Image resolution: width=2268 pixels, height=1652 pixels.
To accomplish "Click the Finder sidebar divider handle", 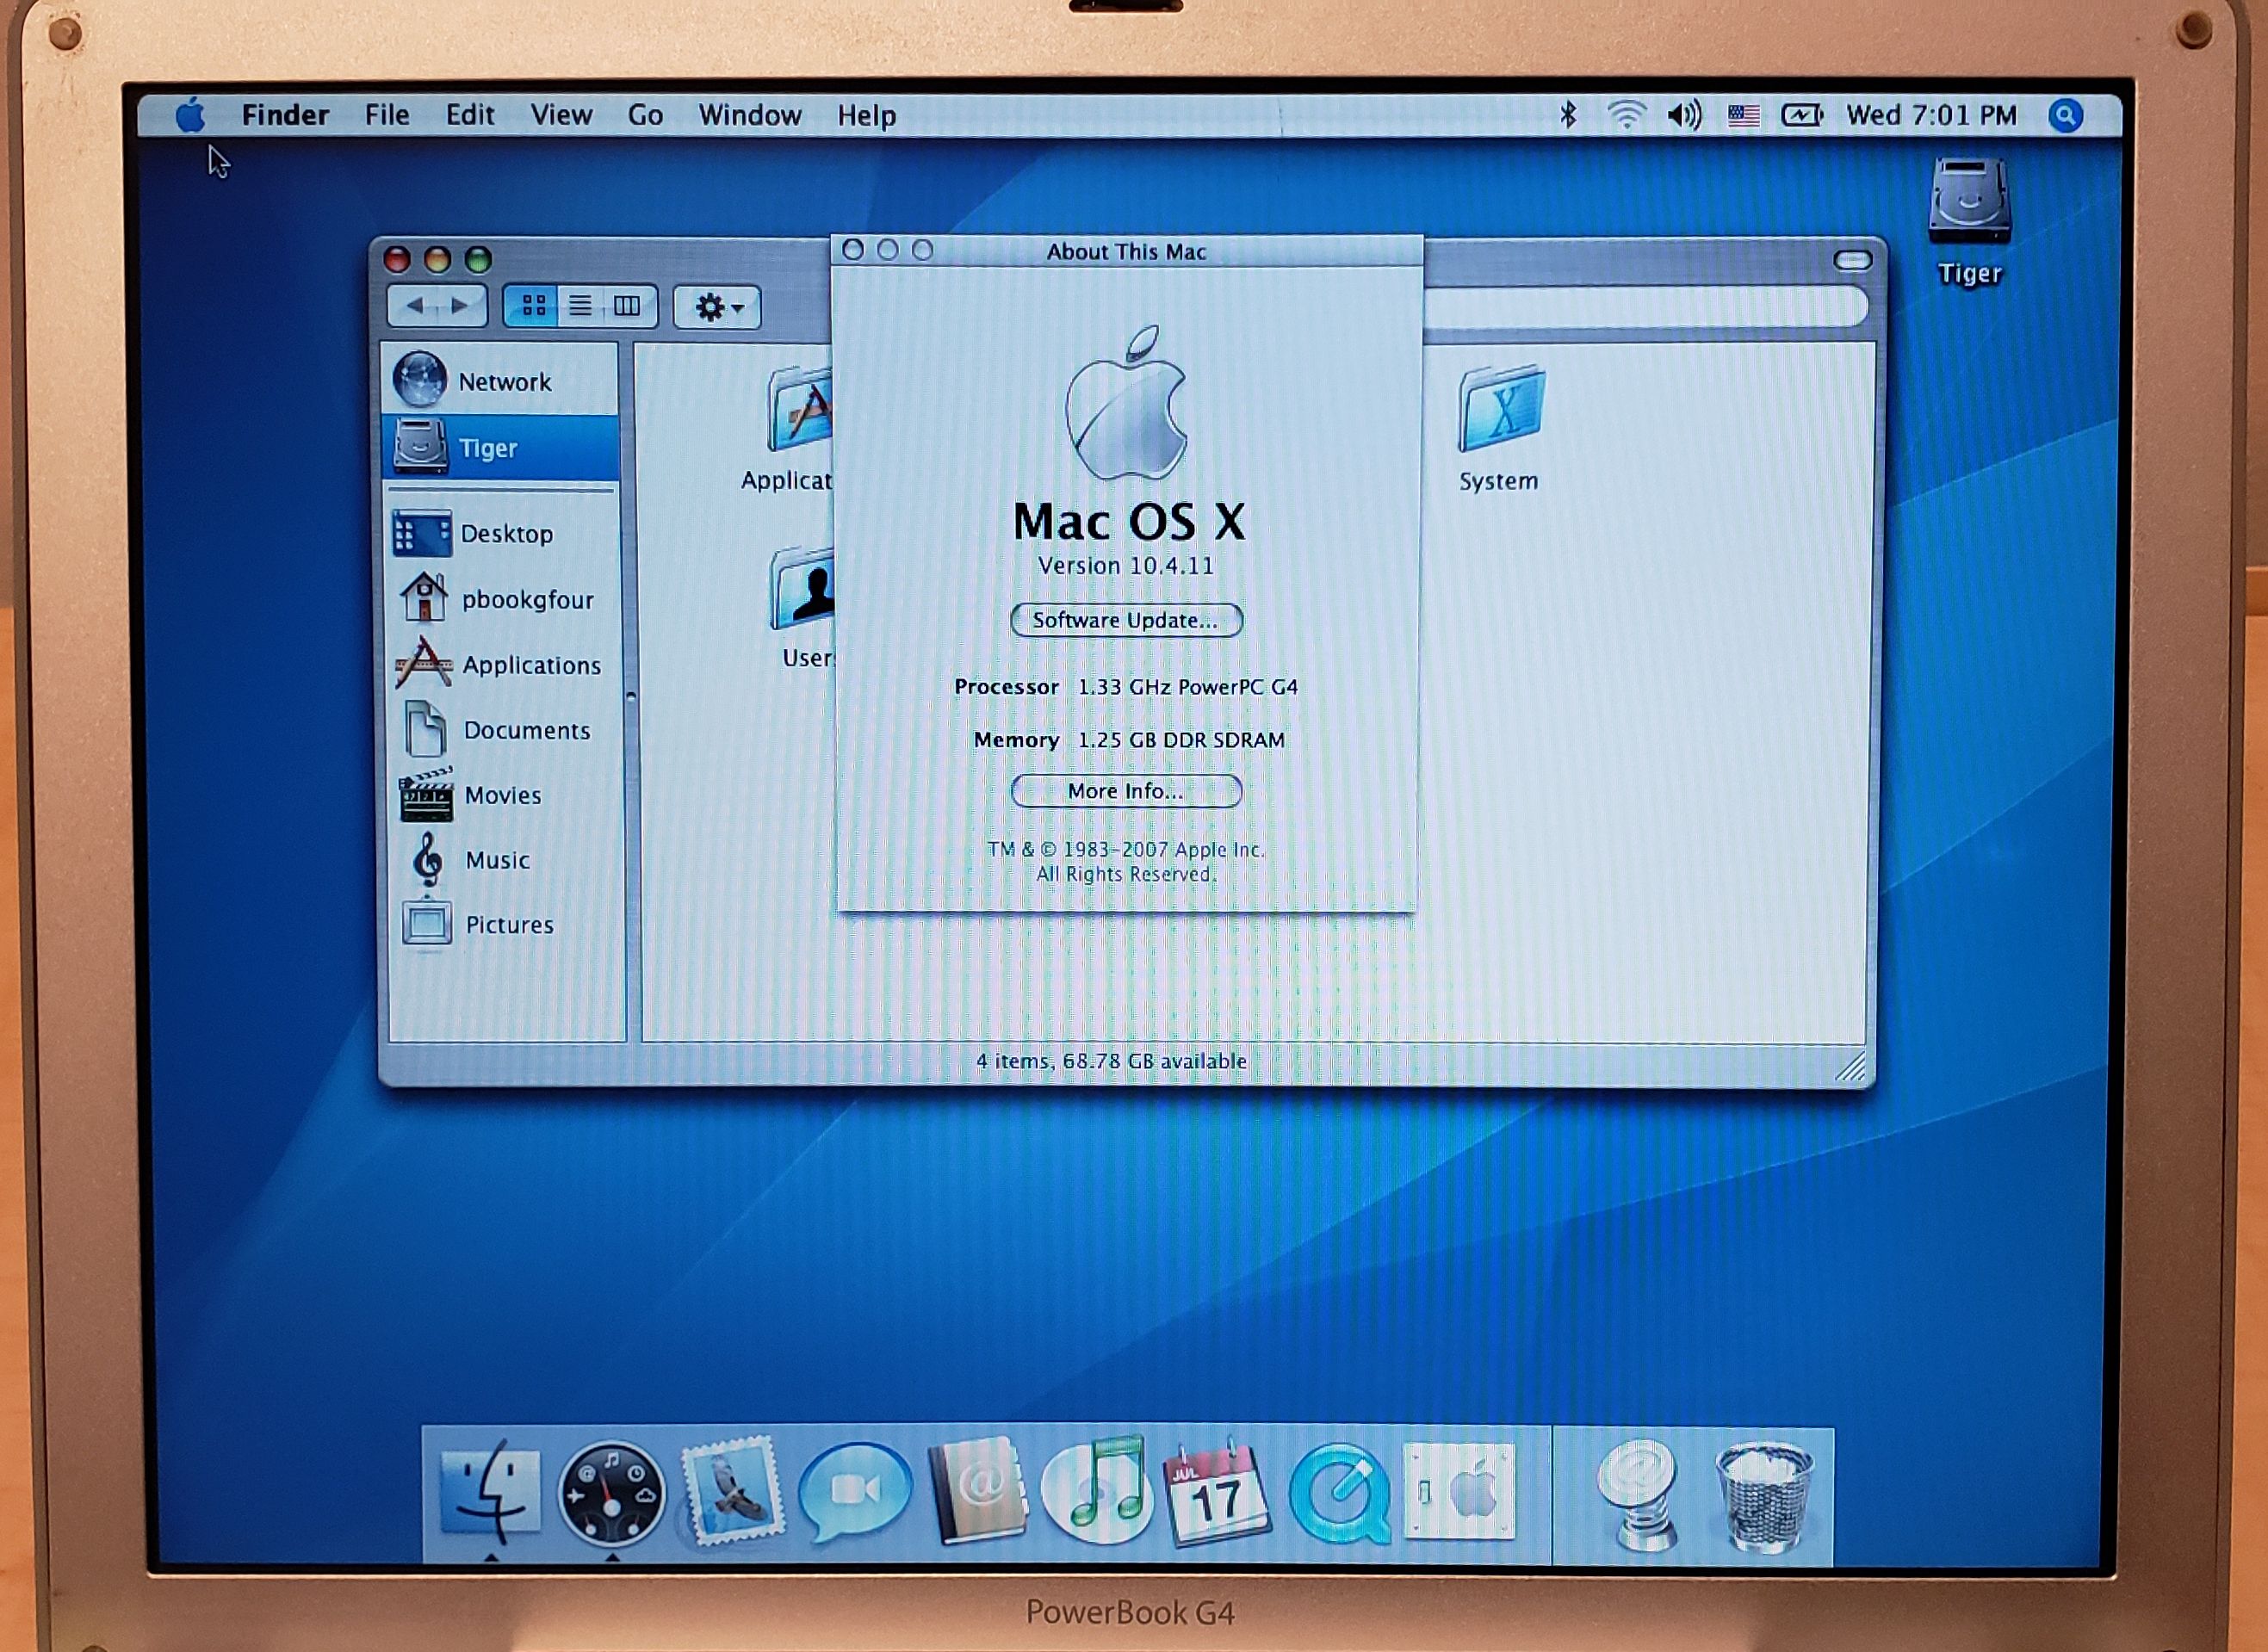I will [631, 696].
